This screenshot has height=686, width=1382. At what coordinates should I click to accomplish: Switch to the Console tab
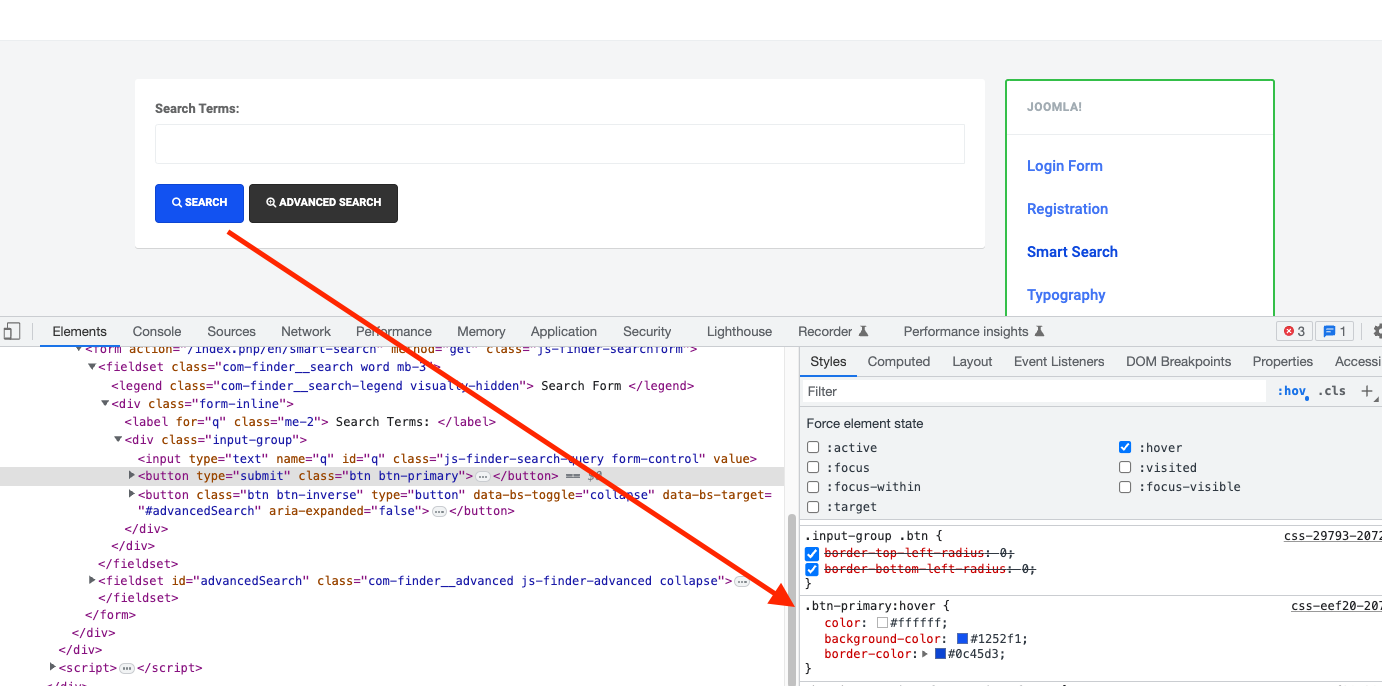(157, 331)
